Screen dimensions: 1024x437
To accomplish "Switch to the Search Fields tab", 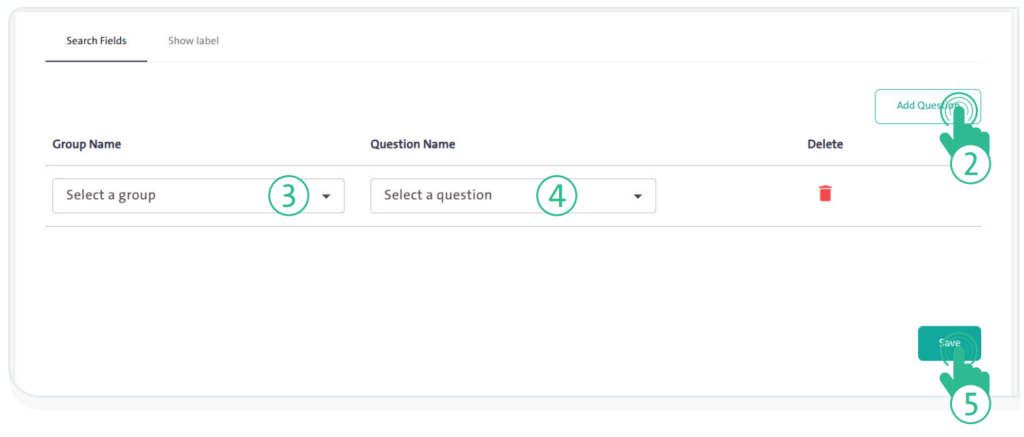I will pyautogui.click(x=96, y=41).
